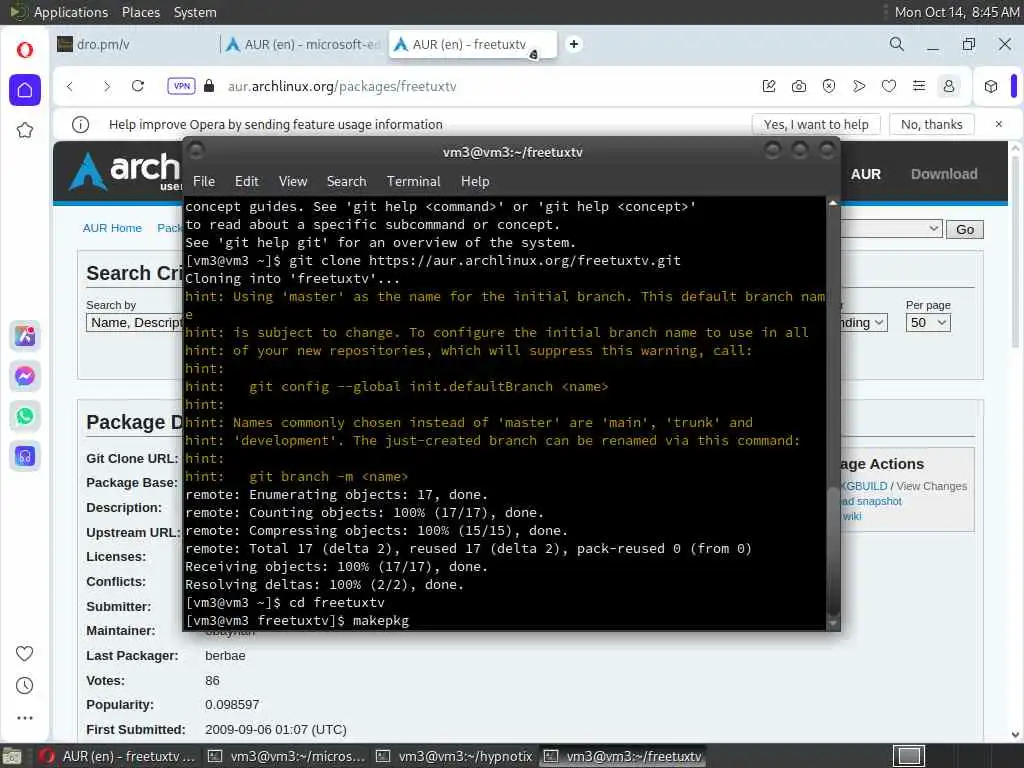This screenshot has height=768, width=1024.
Task: Open terminal View menu
Action: (x=293, y=182)
